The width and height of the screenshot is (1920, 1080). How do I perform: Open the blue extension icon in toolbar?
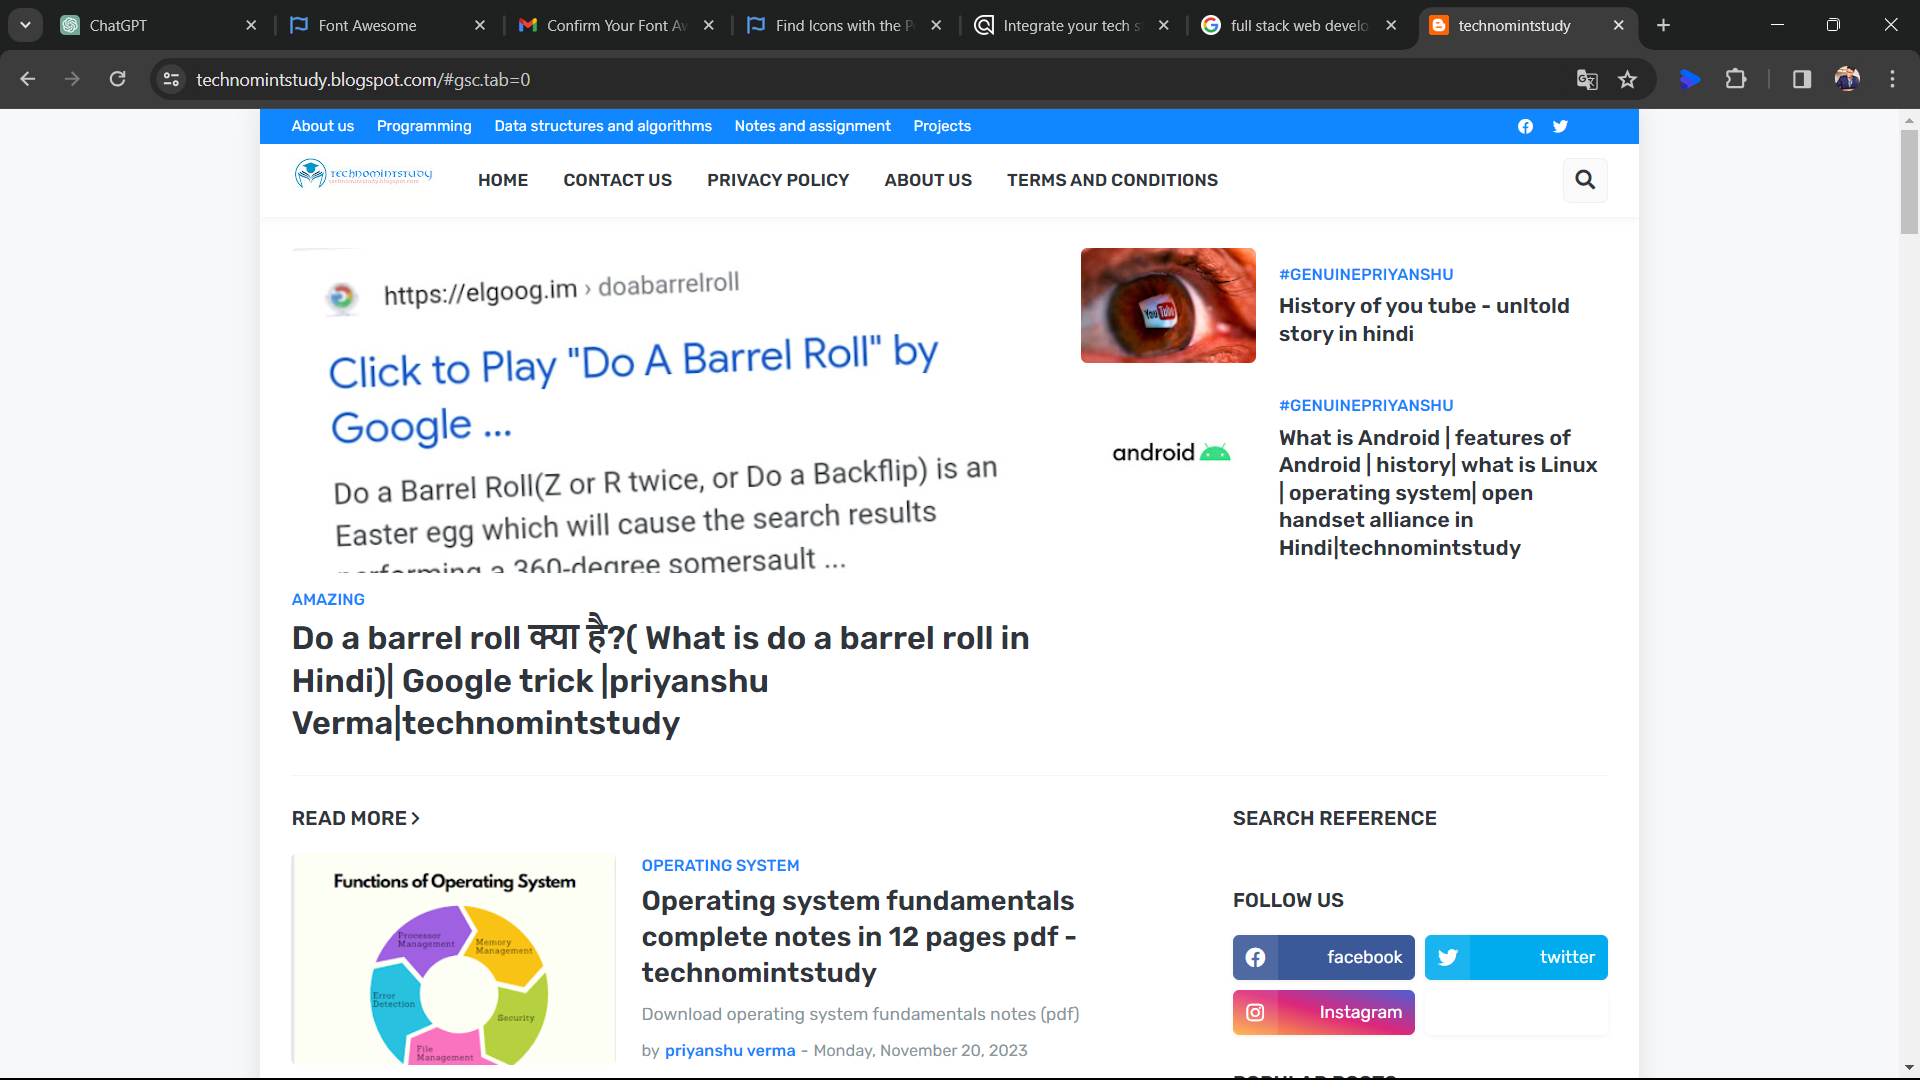click(1690, 79)
